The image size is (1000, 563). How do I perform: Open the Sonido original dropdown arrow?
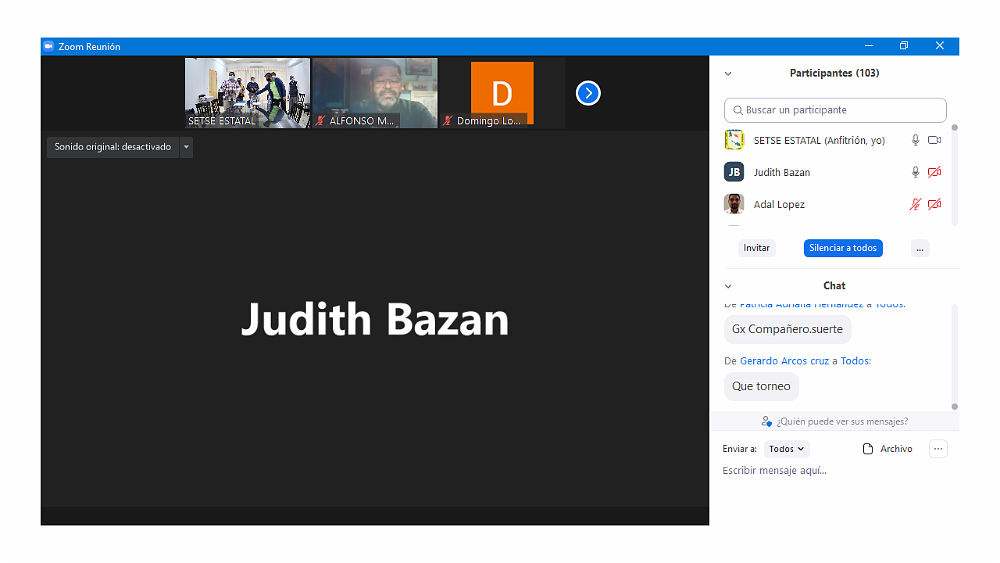186,147
